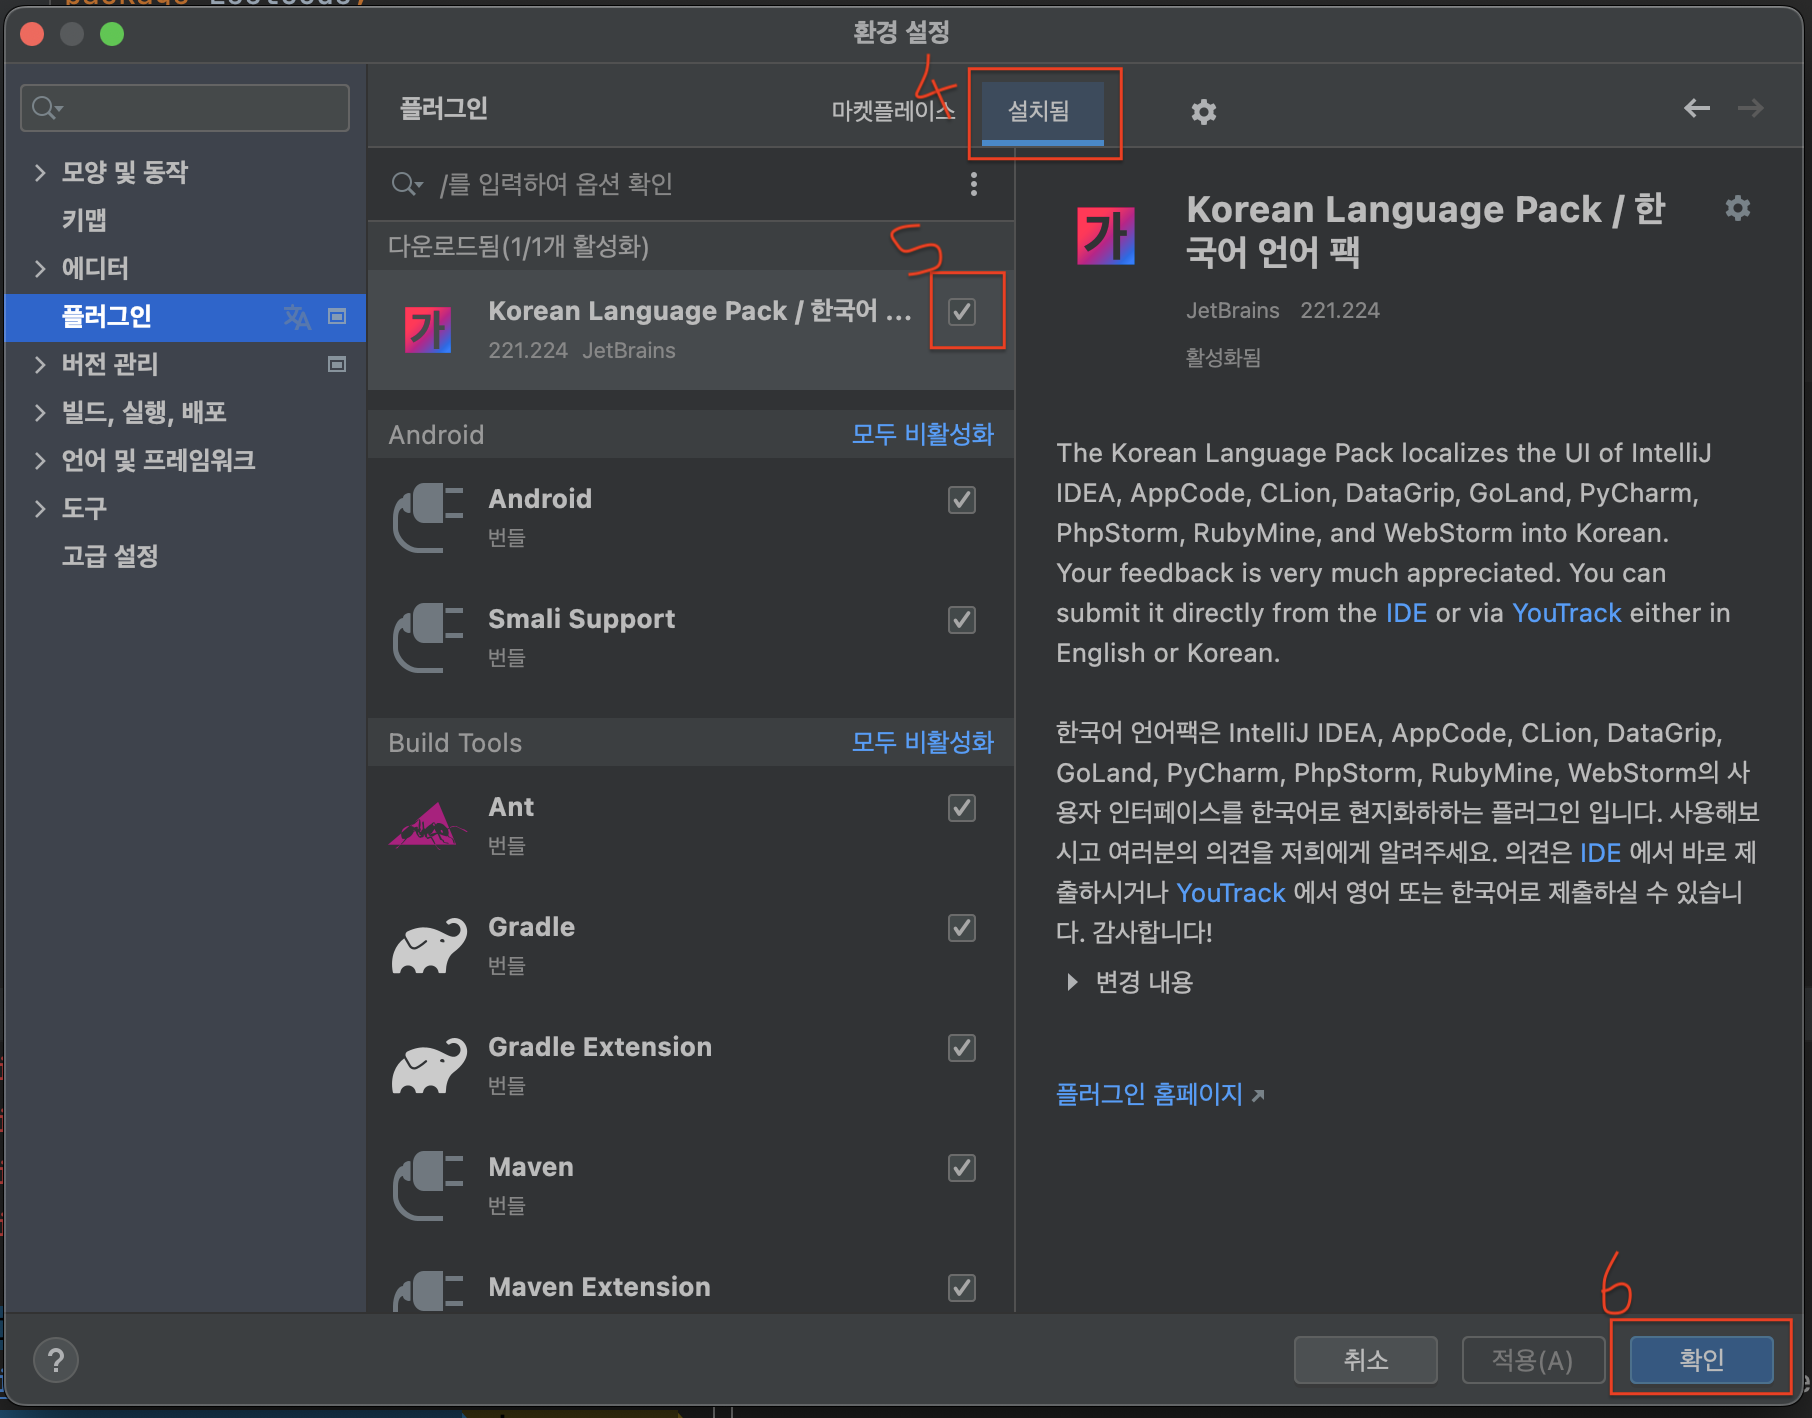This screenshot has height=1418, width=1812.
Task: Disable the Android plugin checkbox
Action: (x=962, y=499)
